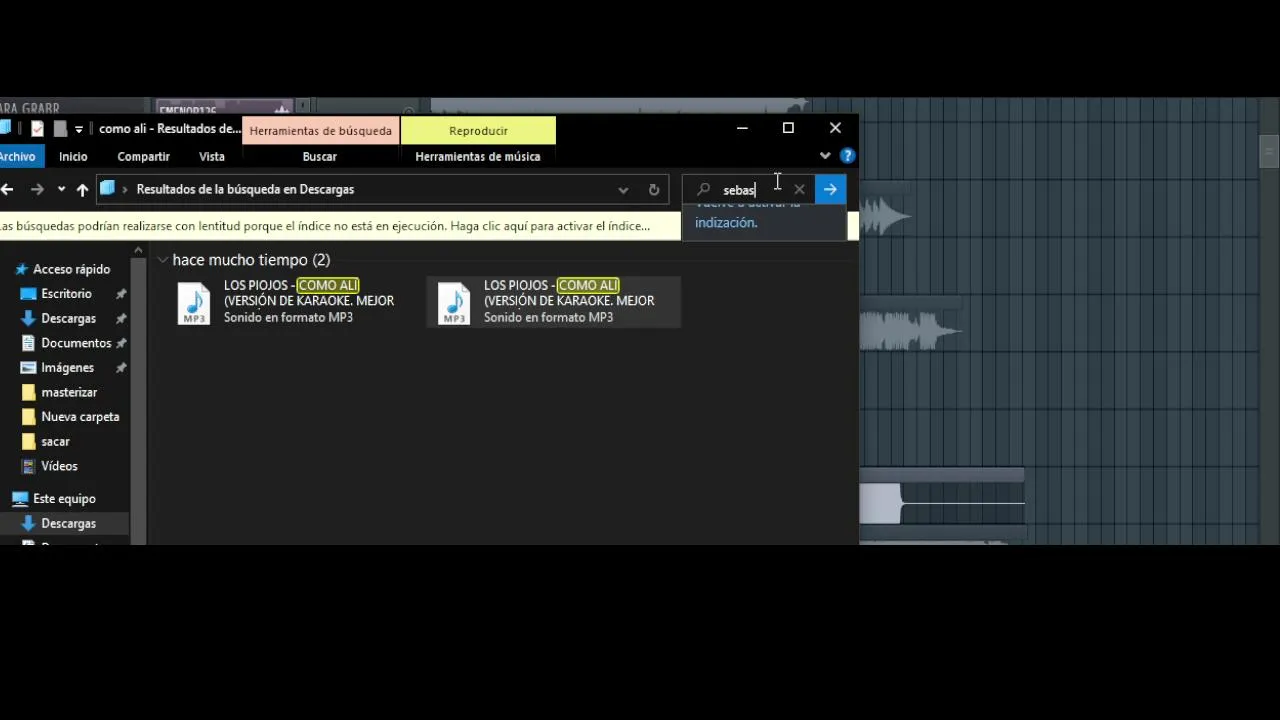Select the Herramientas de búsqueda contextual header

click(321, 131)
